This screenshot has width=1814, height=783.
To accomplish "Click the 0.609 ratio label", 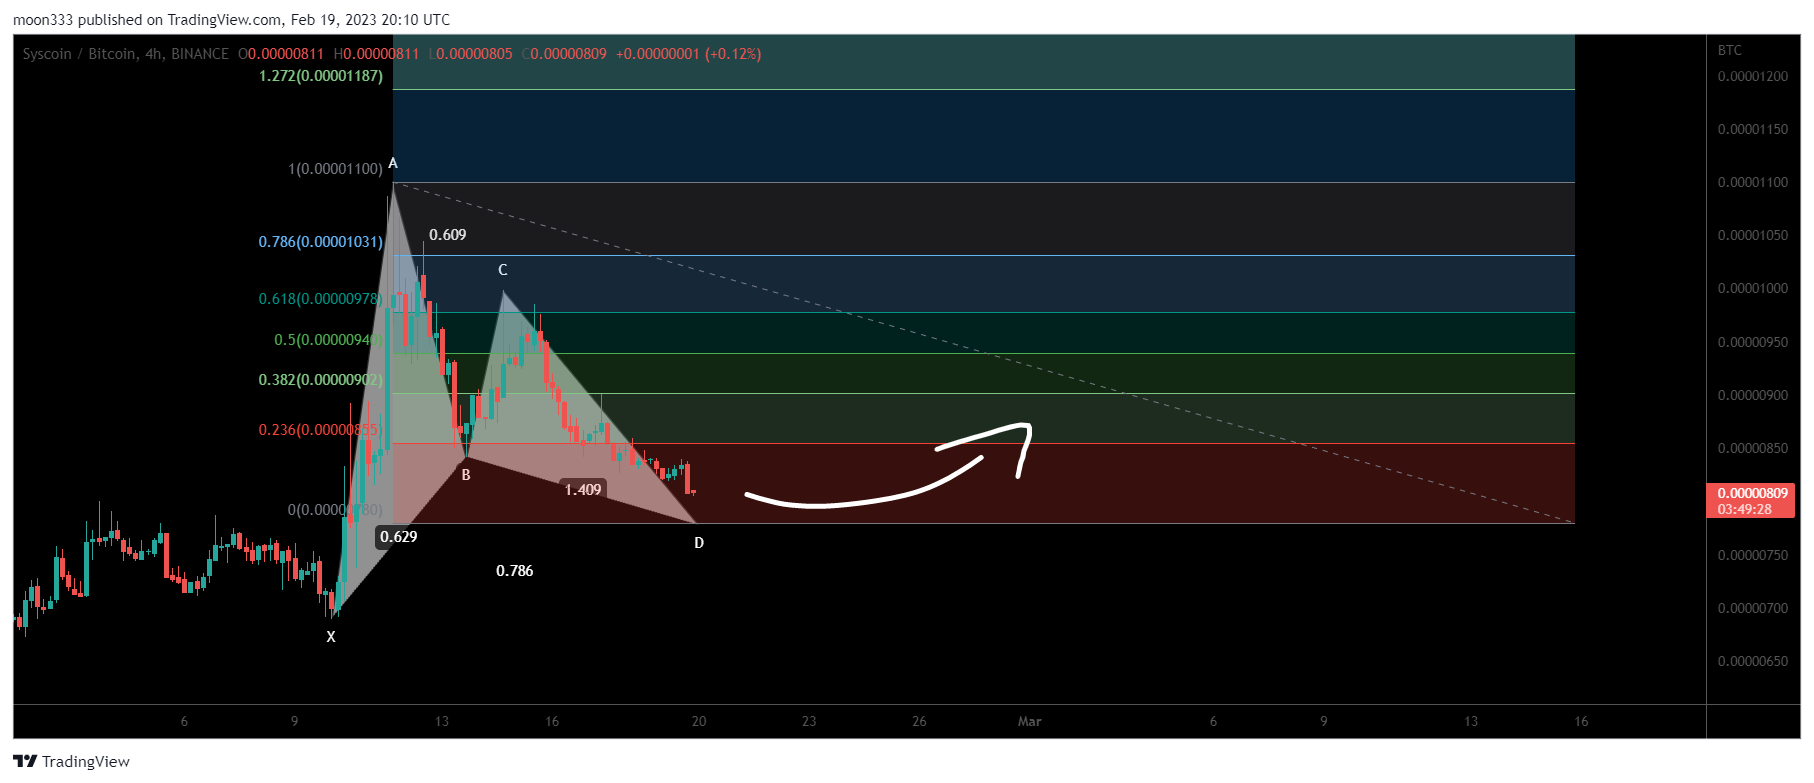I will [448, 235].
